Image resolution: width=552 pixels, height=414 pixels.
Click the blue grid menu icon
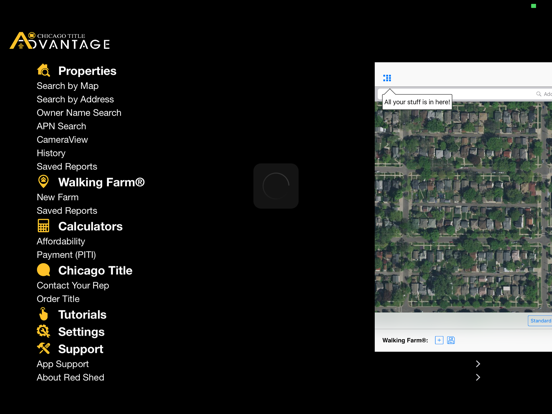pyautogui.click(x=387, y=78)
